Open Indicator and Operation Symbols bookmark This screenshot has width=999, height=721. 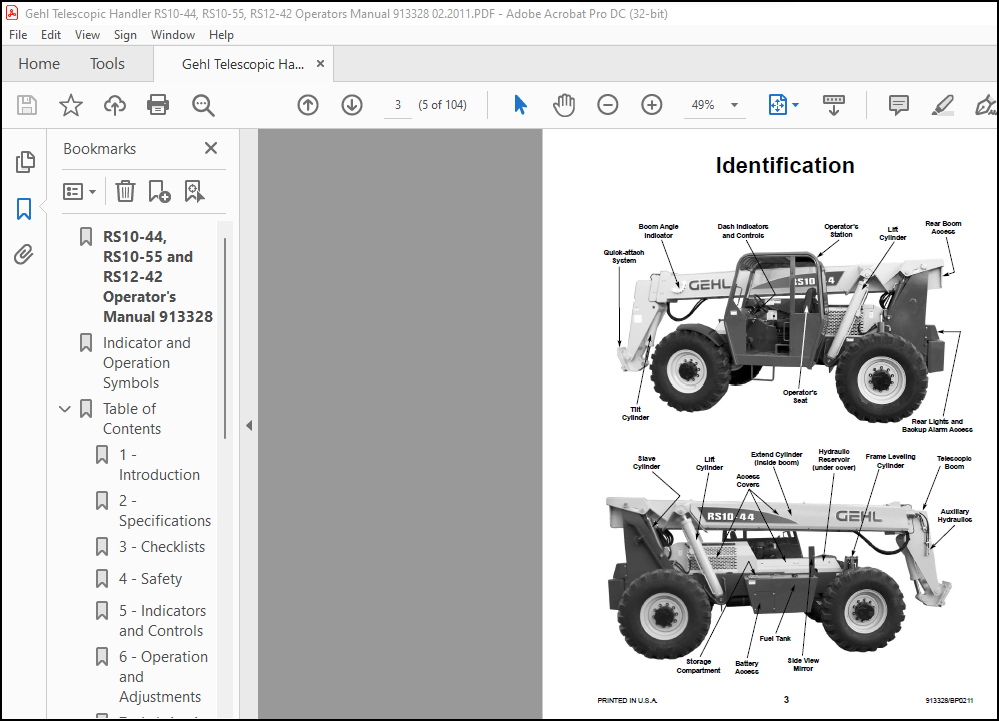(x=147, y=363)
